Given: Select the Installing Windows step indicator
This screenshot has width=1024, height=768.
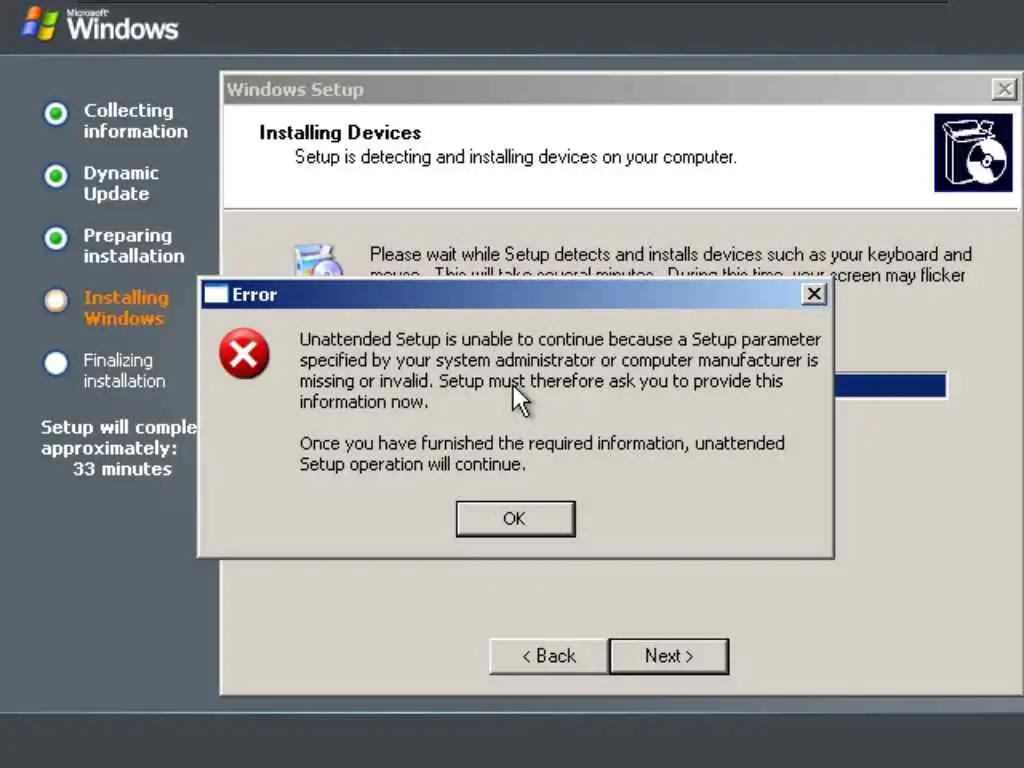Looking at the screenshot, I should 56,300.
